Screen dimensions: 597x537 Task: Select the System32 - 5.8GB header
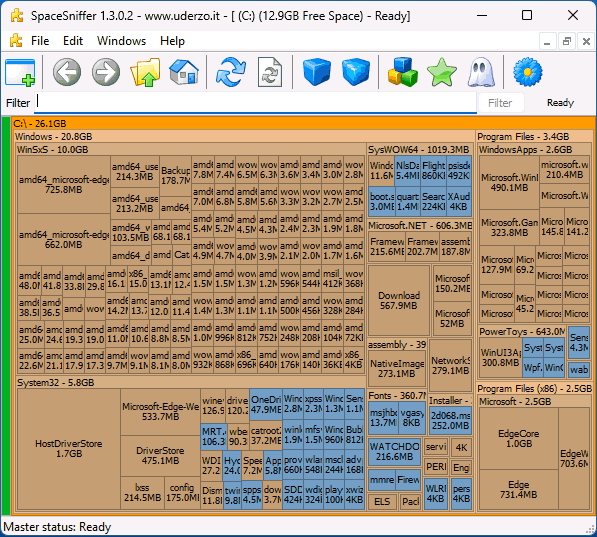coord(191,382)
